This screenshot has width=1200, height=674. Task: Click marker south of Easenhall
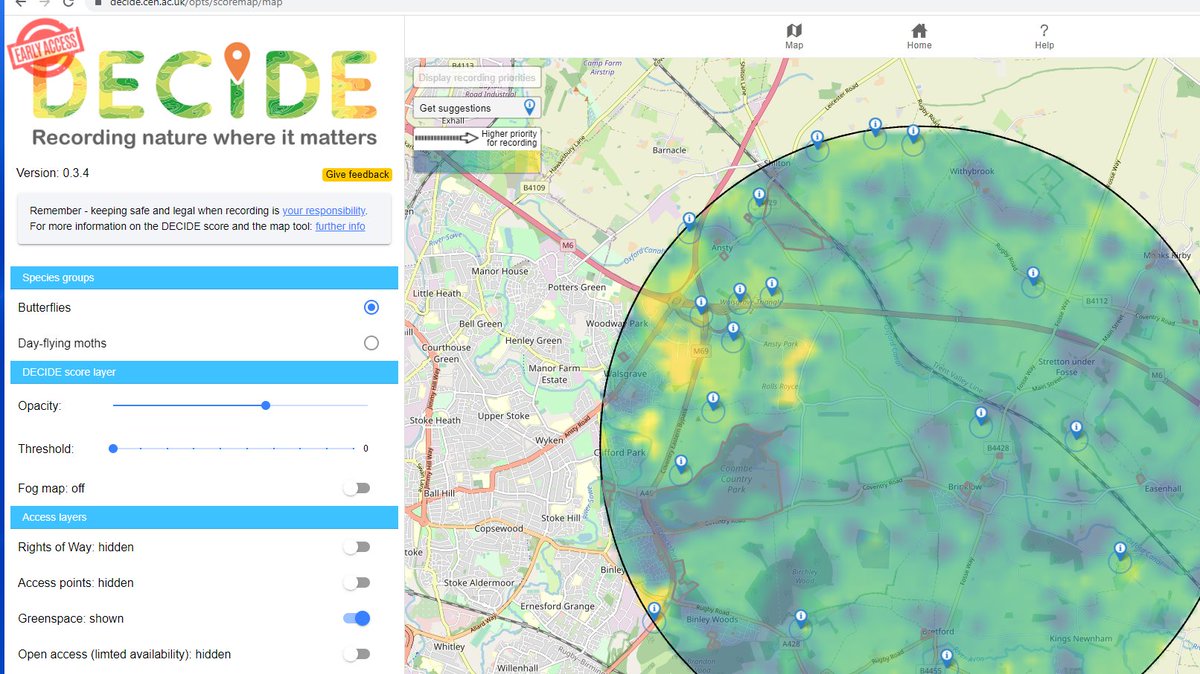click(1120, 552)
